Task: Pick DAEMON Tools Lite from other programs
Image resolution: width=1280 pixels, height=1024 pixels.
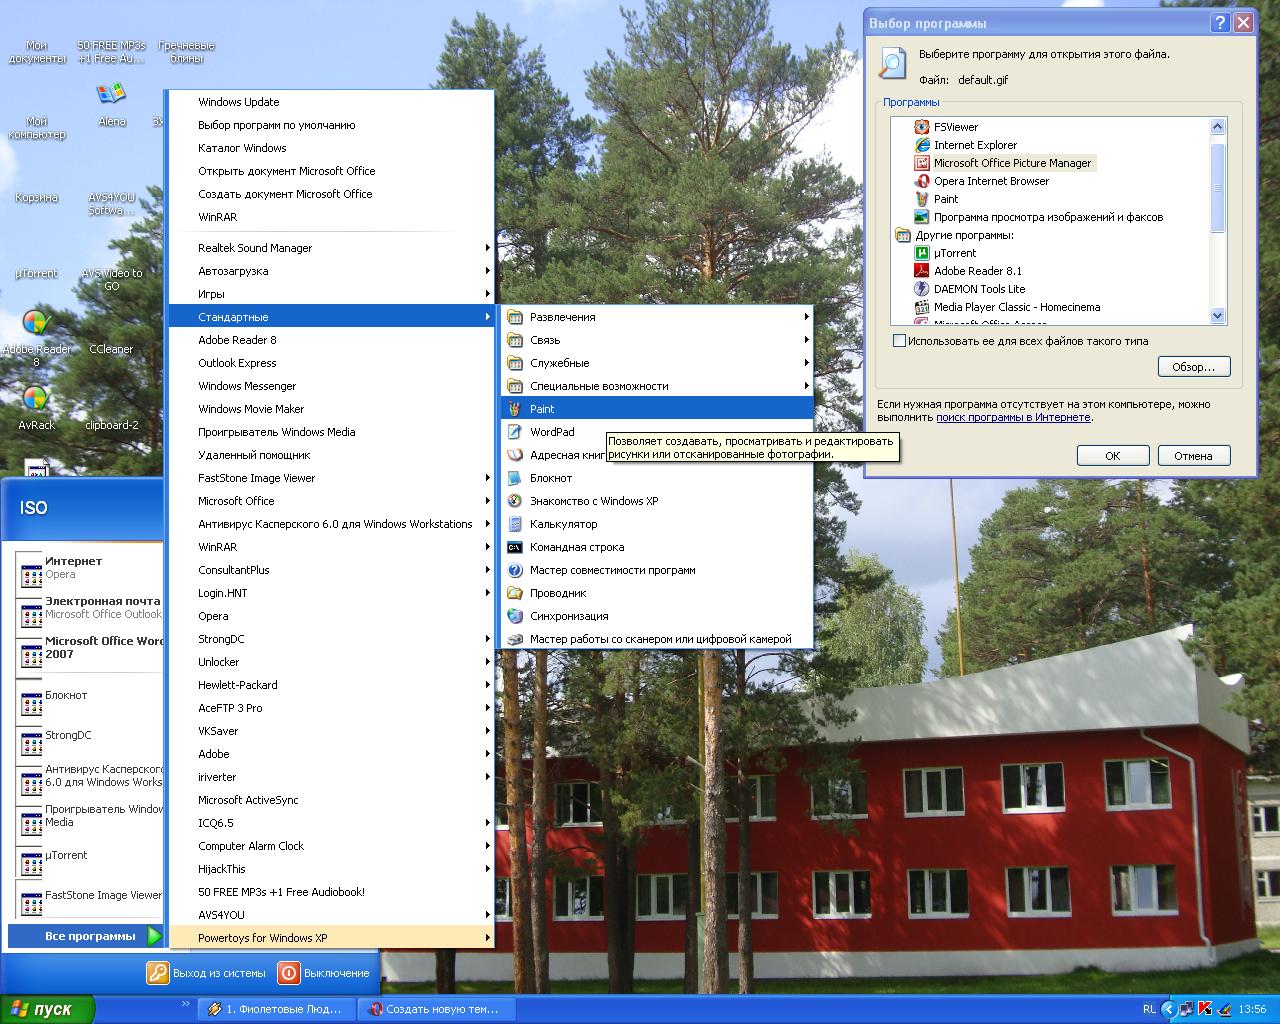Action: tap(979, 289)
